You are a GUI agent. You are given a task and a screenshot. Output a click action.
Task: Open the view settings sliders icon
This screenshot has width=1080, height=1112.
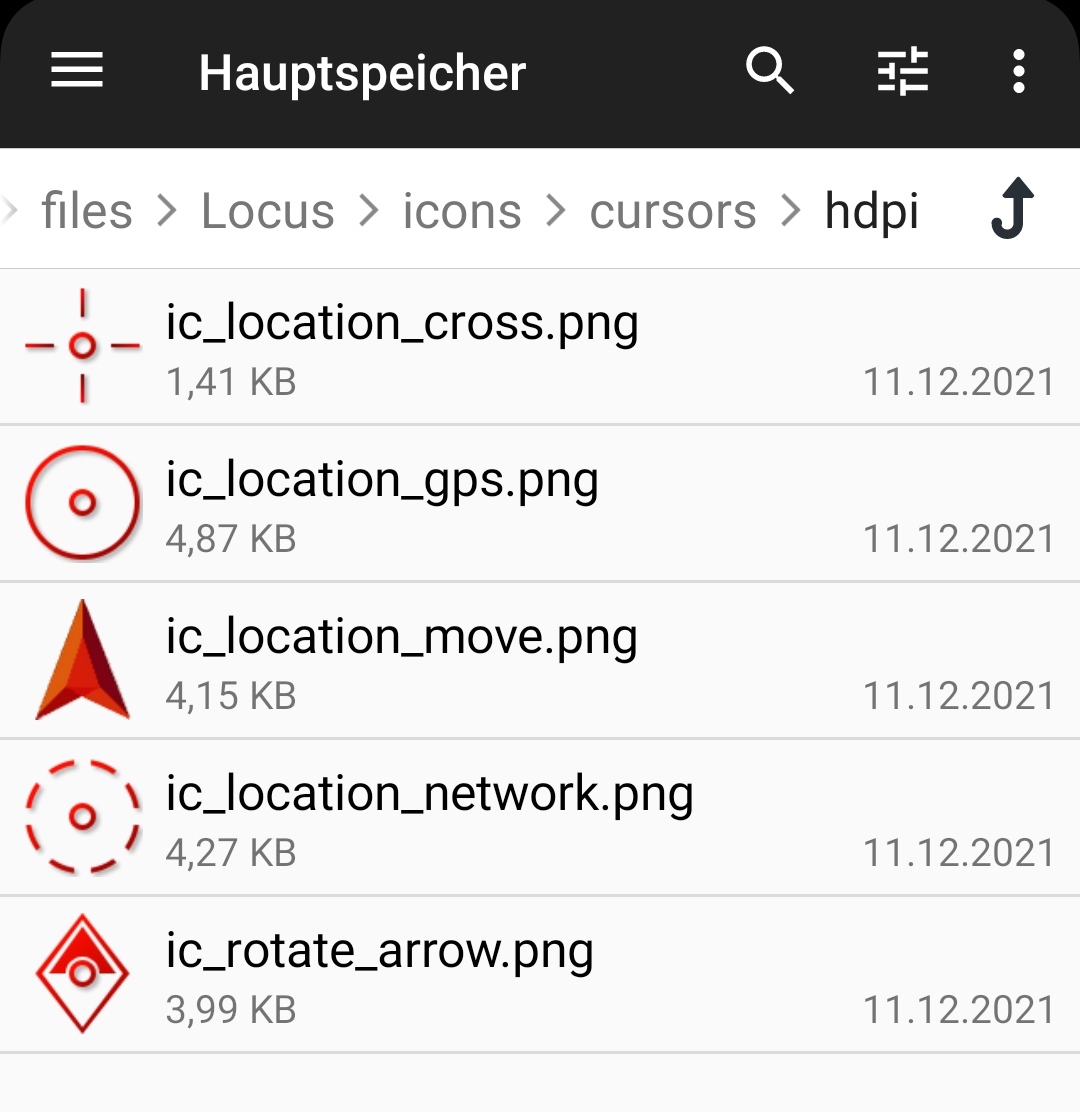pos(902,72)
